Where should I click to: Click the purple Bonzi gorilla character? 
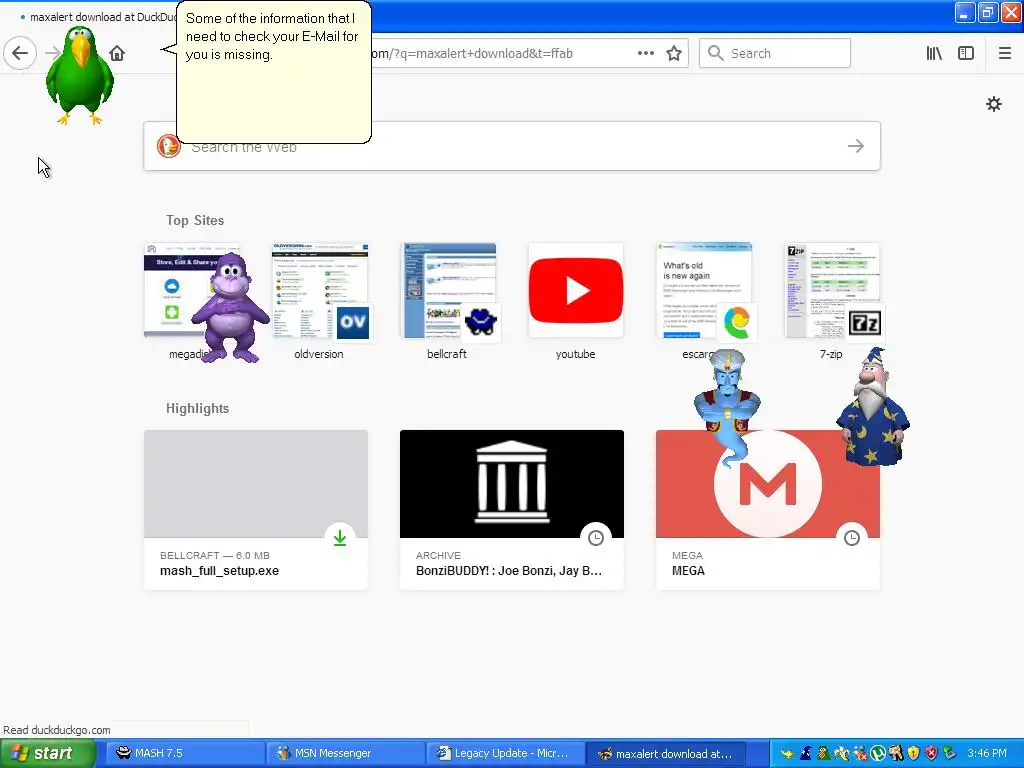click(x=230, y=307)
